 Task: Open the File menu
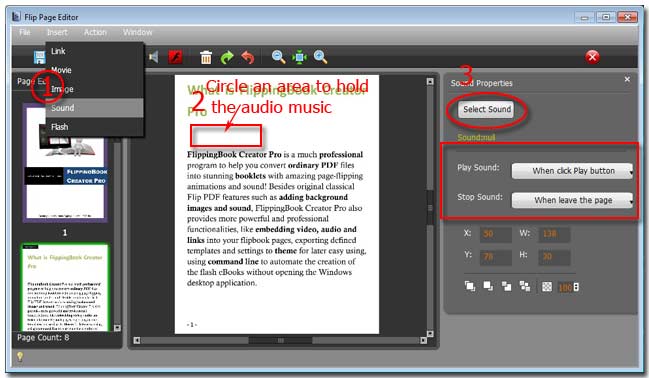(x=25, y=32)
